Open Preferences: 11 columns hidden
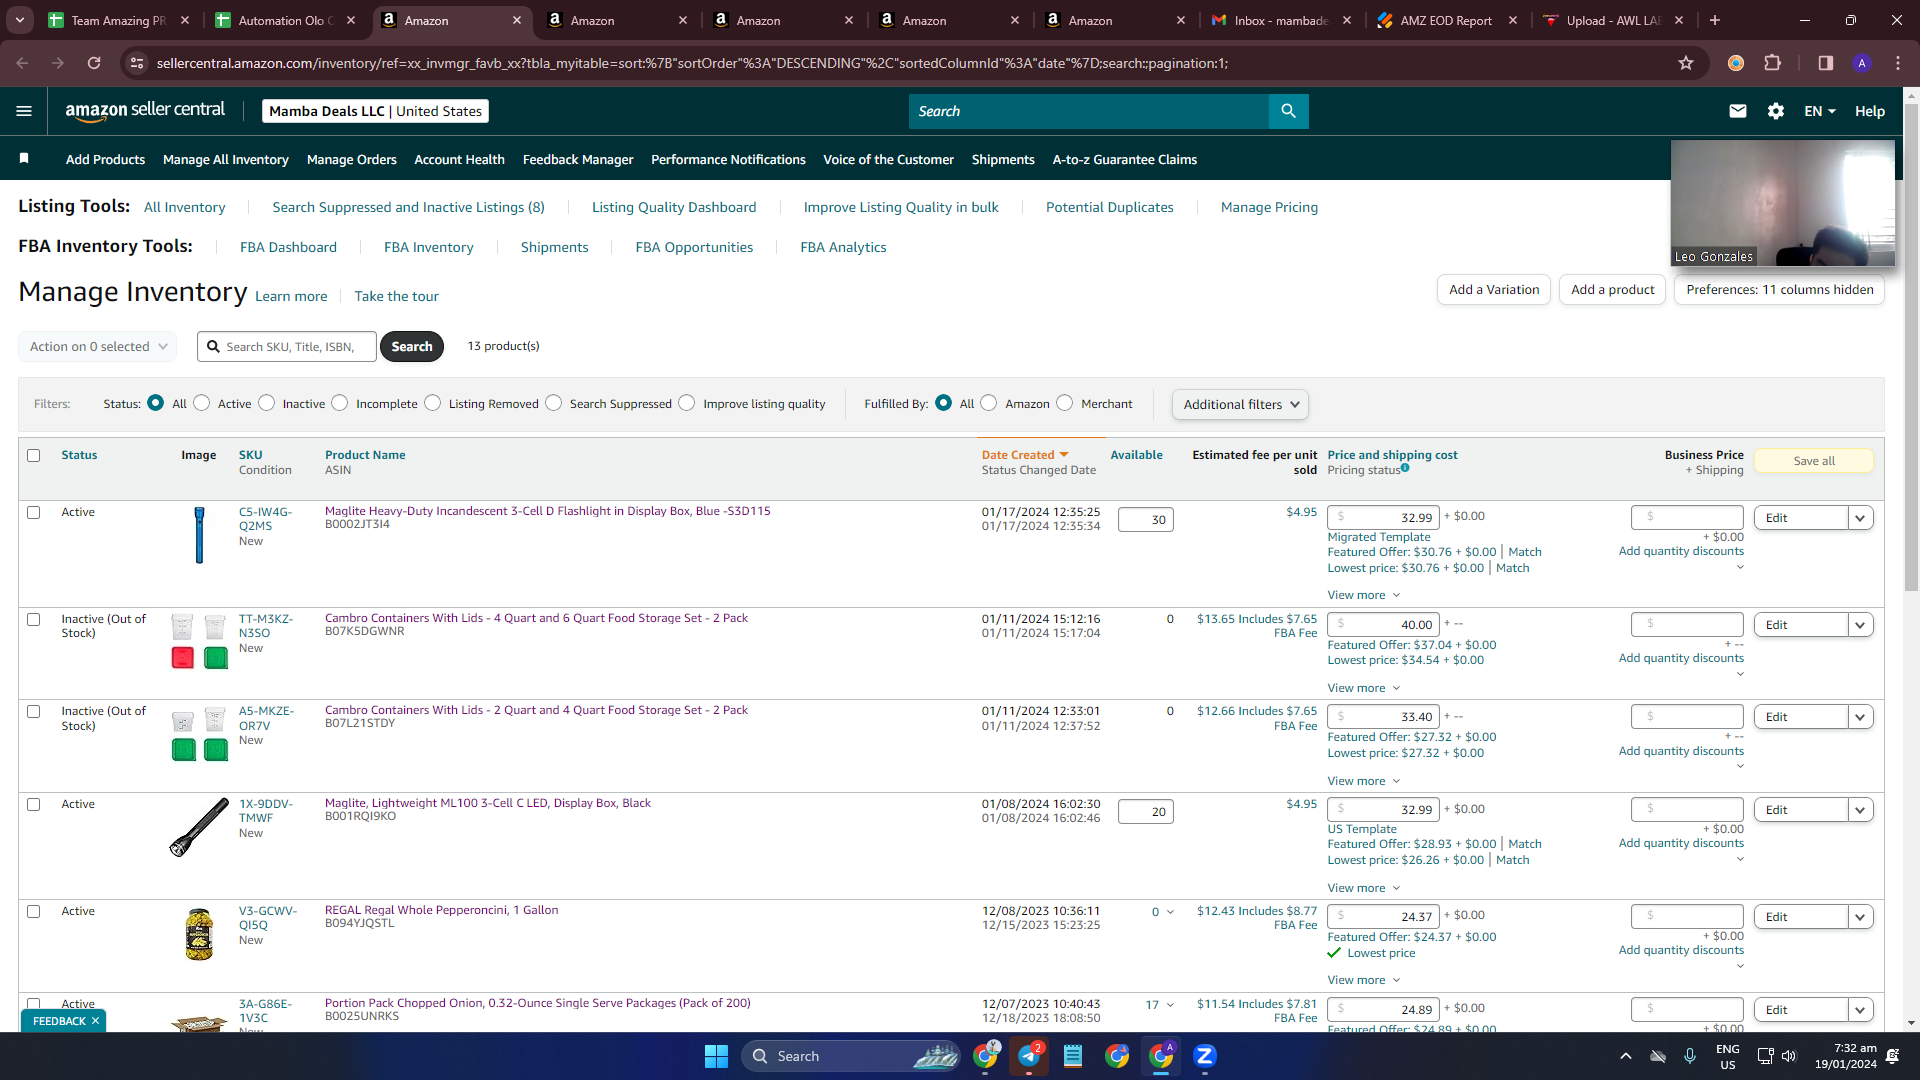 [x=1780, y=290]
